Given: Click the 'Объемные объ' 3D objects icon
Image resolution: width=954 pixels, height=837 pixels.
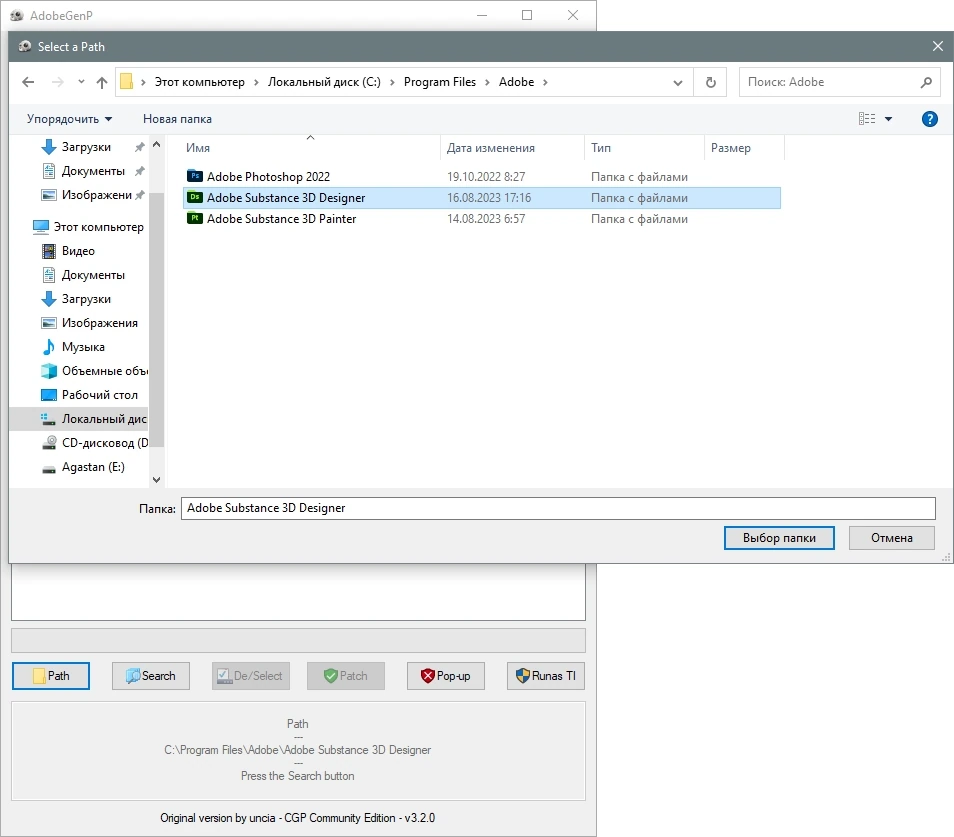Looking at the screenshot, I should point(49,371).
